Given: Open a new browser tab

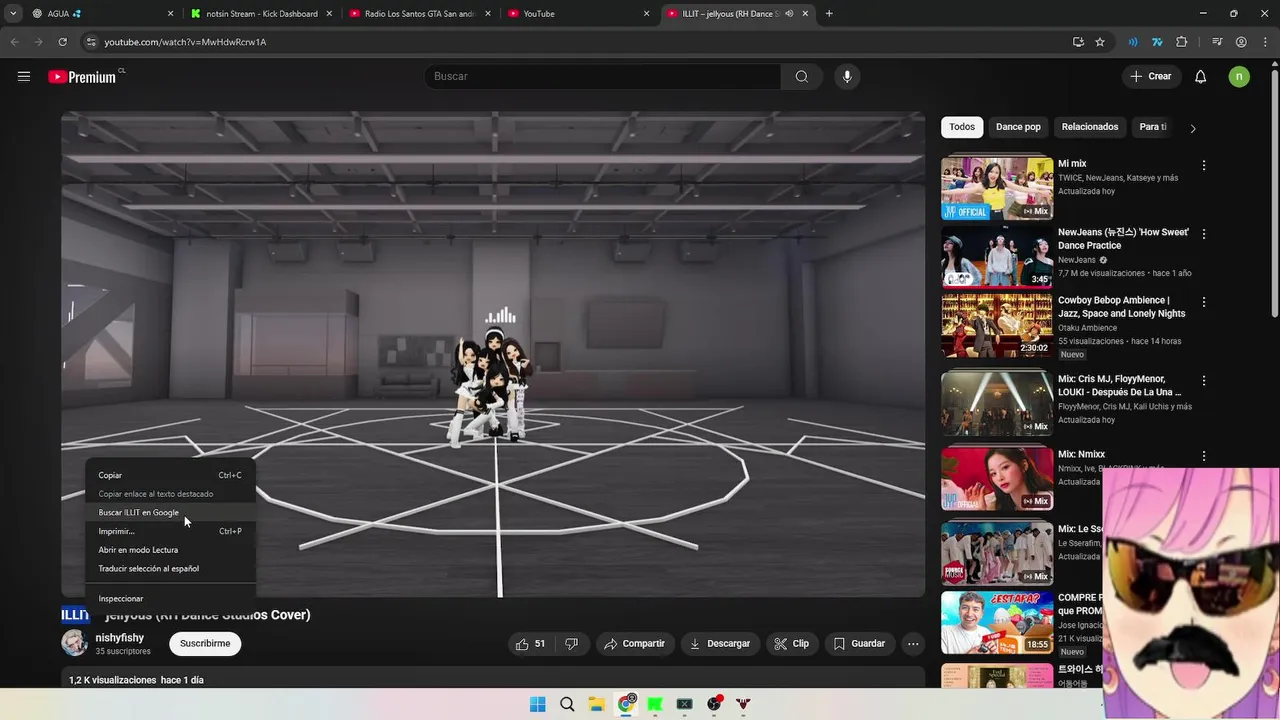Looking at the screenshot, I should pyautogui.click(x=829, y=14).
